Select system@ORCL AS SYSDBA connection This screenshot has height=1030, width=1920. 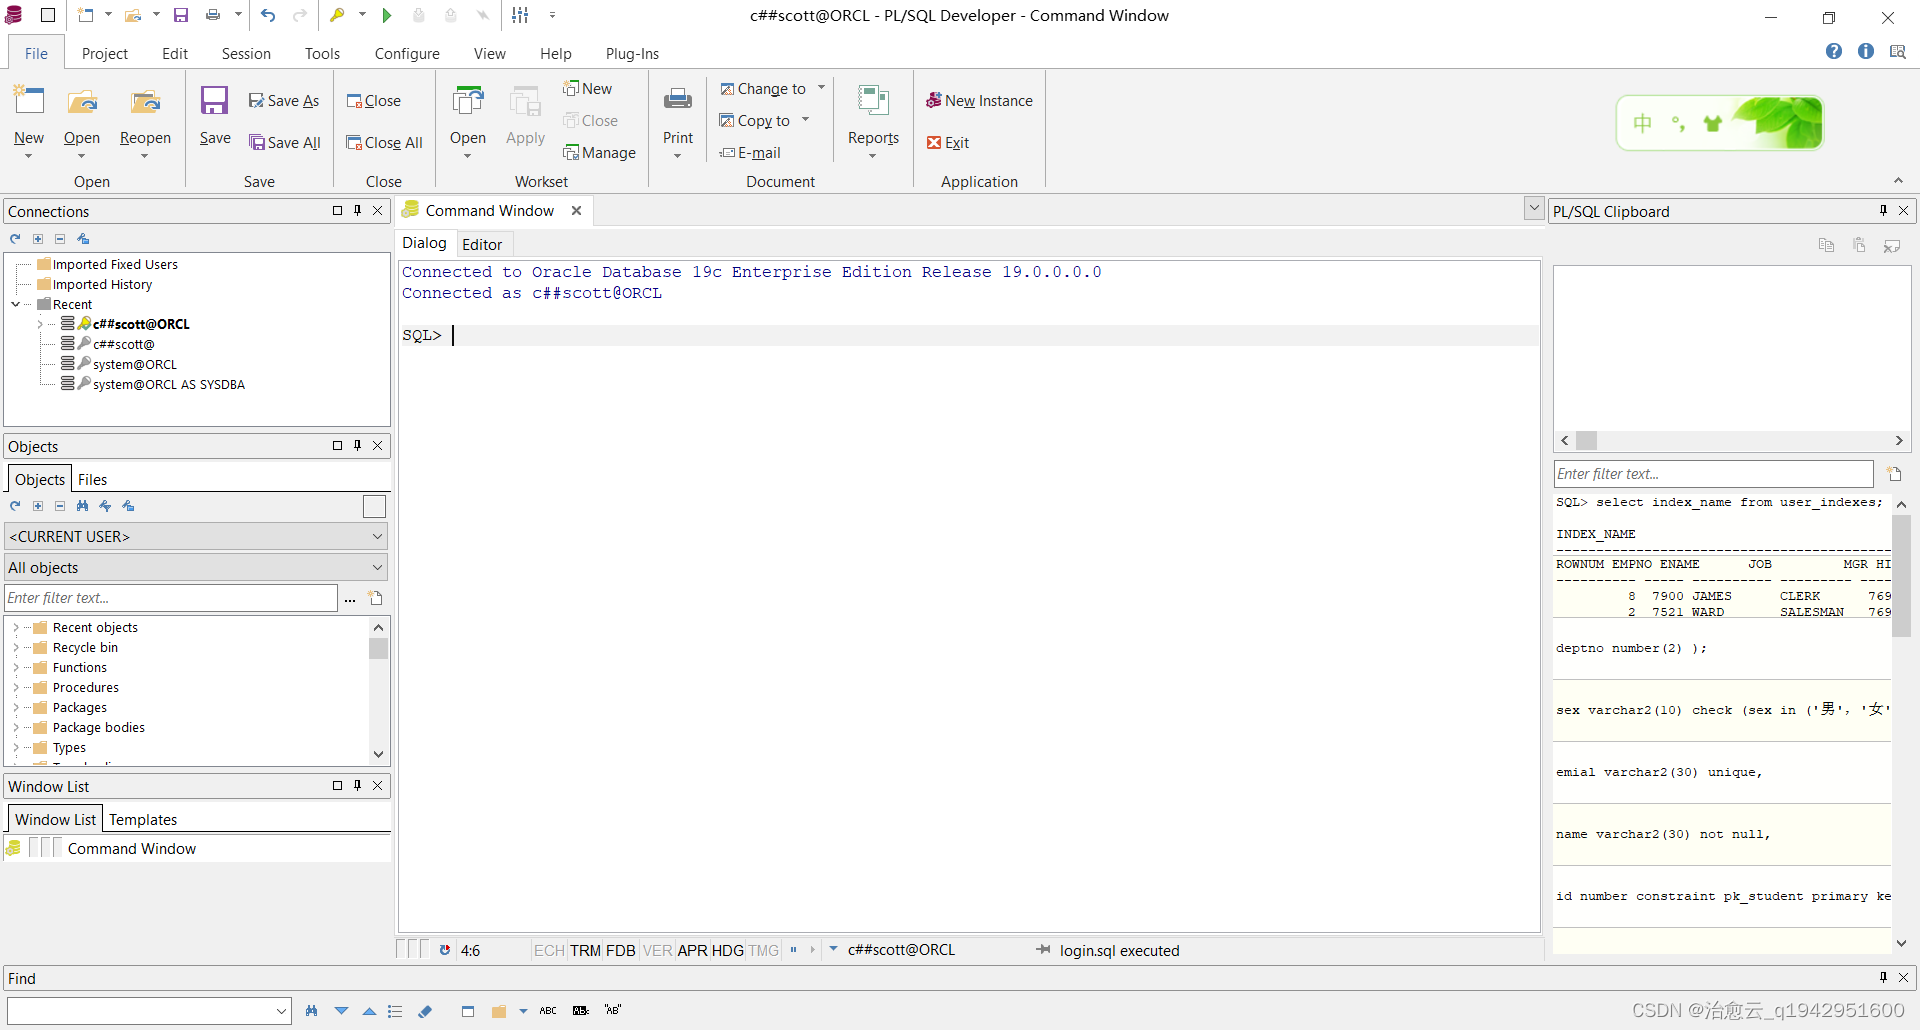click(168, 384)
